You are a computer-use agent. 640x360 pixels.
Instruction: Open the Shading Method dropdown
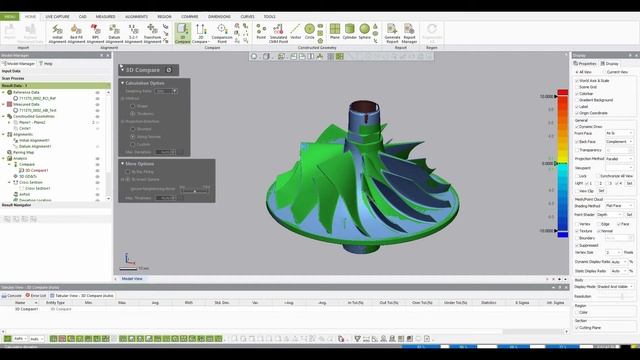[x=619, y=206]
